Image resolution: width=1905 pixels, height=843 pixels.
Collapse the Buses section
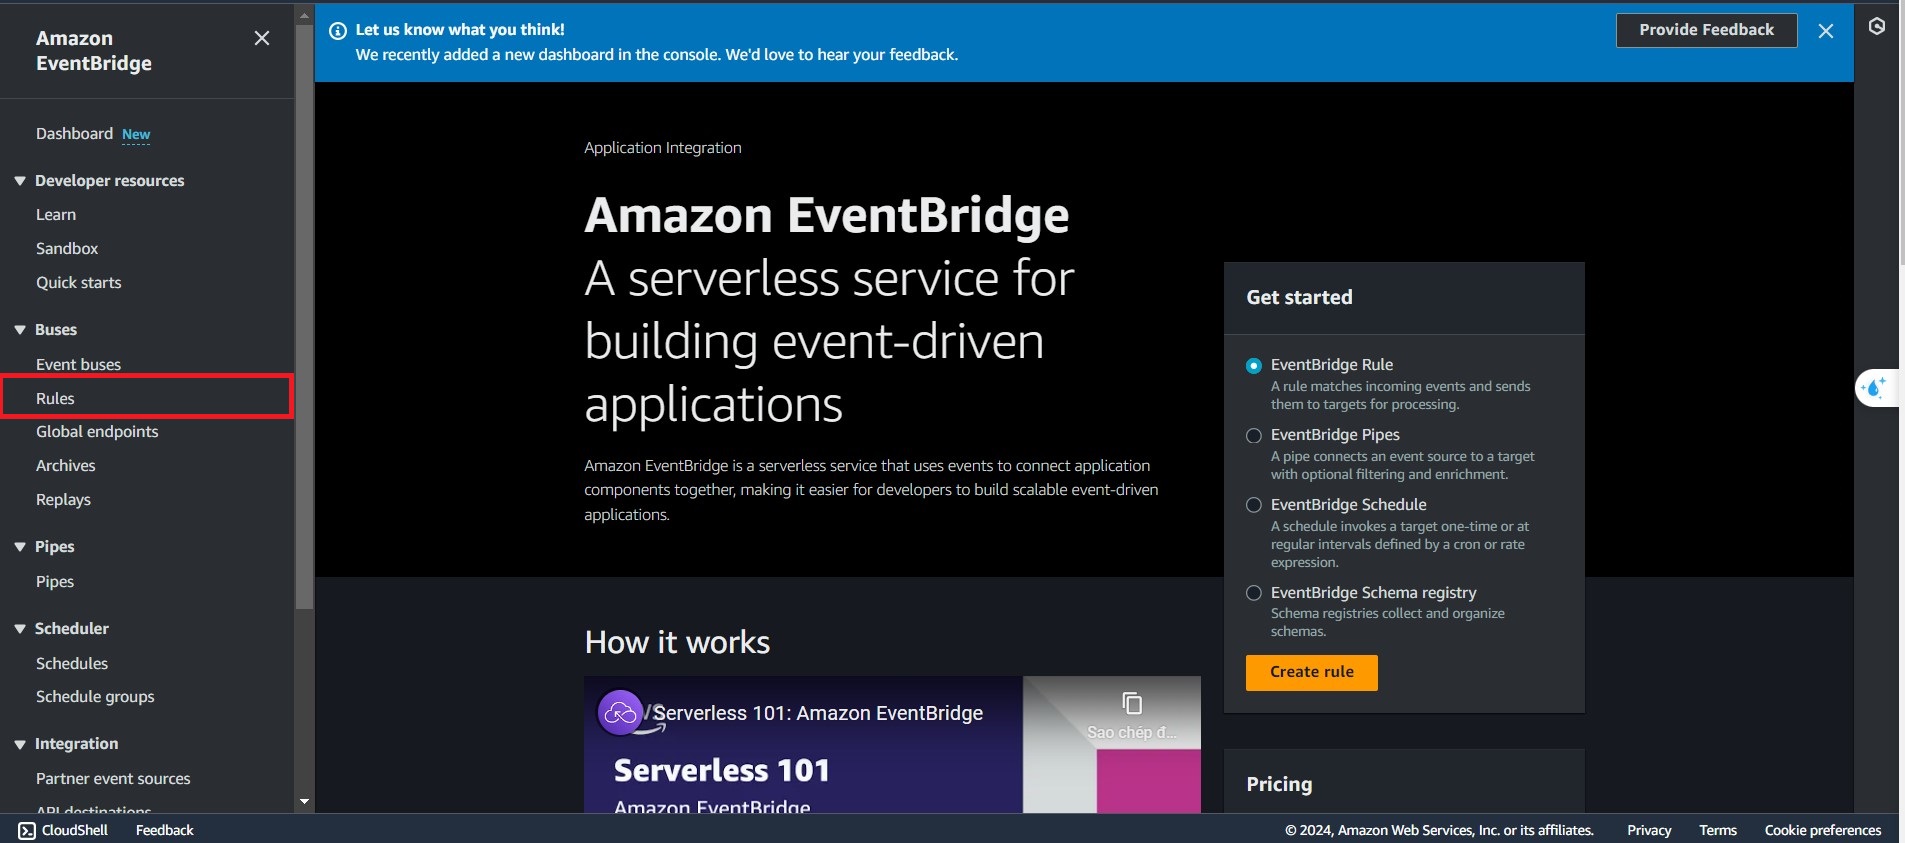pyautogui.click(x=20, y=330)
